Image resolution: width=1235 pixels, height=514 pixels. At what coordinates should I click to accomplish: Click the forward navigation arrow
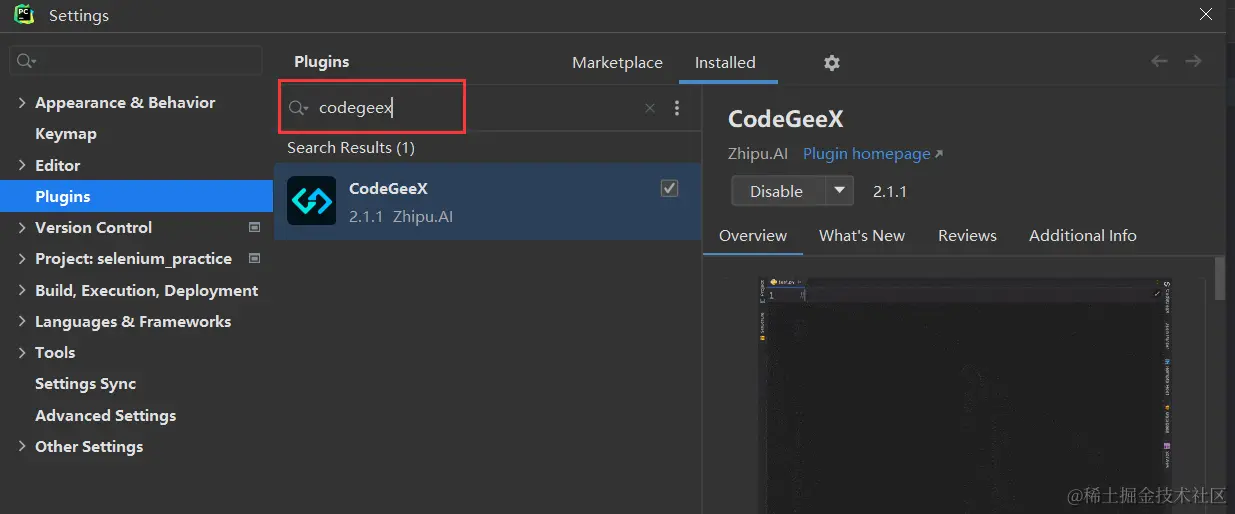[x=1193, y=62]
